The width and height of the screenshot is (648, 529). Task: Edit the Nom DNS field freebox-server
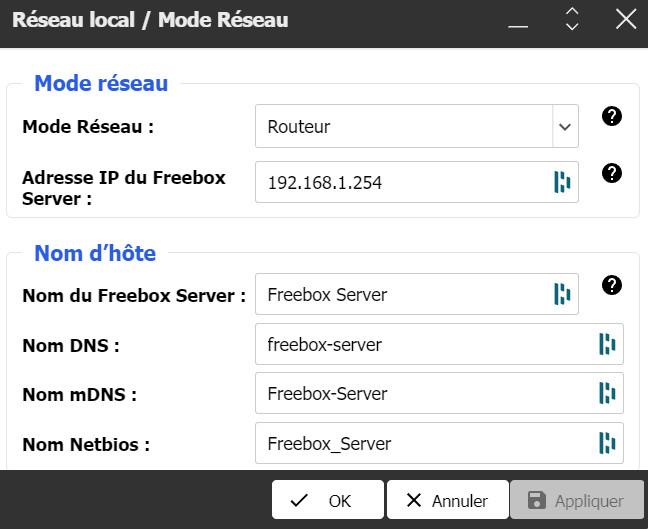tap(439, 344)
